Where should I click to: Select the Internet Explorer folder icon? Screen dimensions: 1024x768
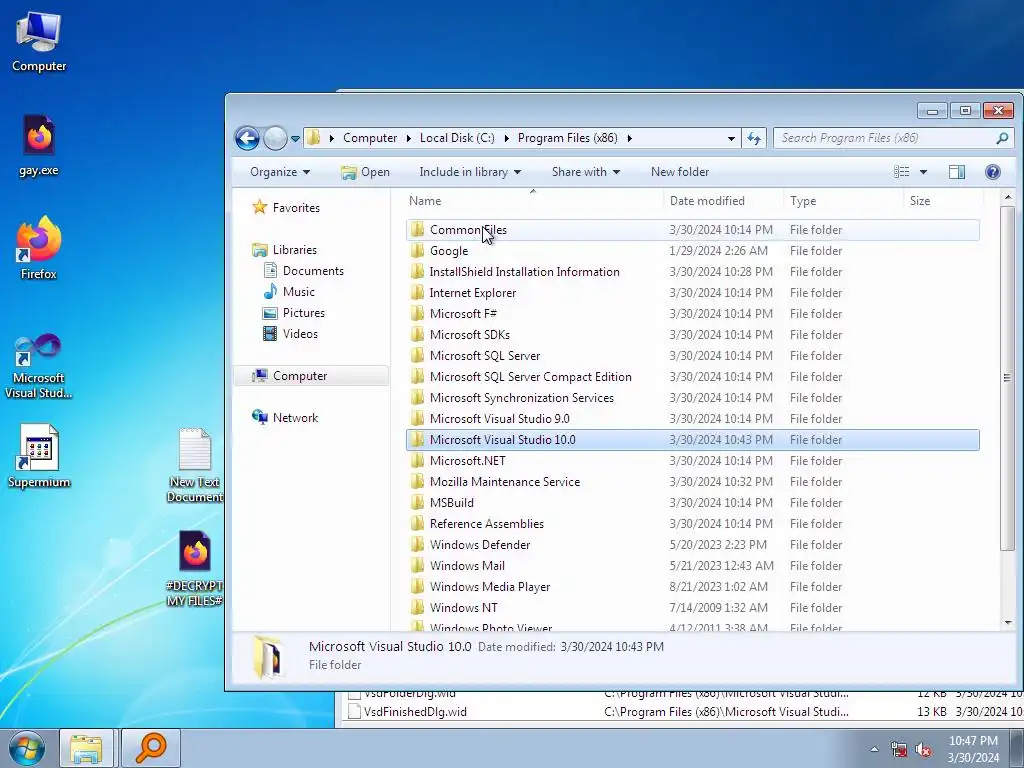pyautogui.click(x=417, y=293)
